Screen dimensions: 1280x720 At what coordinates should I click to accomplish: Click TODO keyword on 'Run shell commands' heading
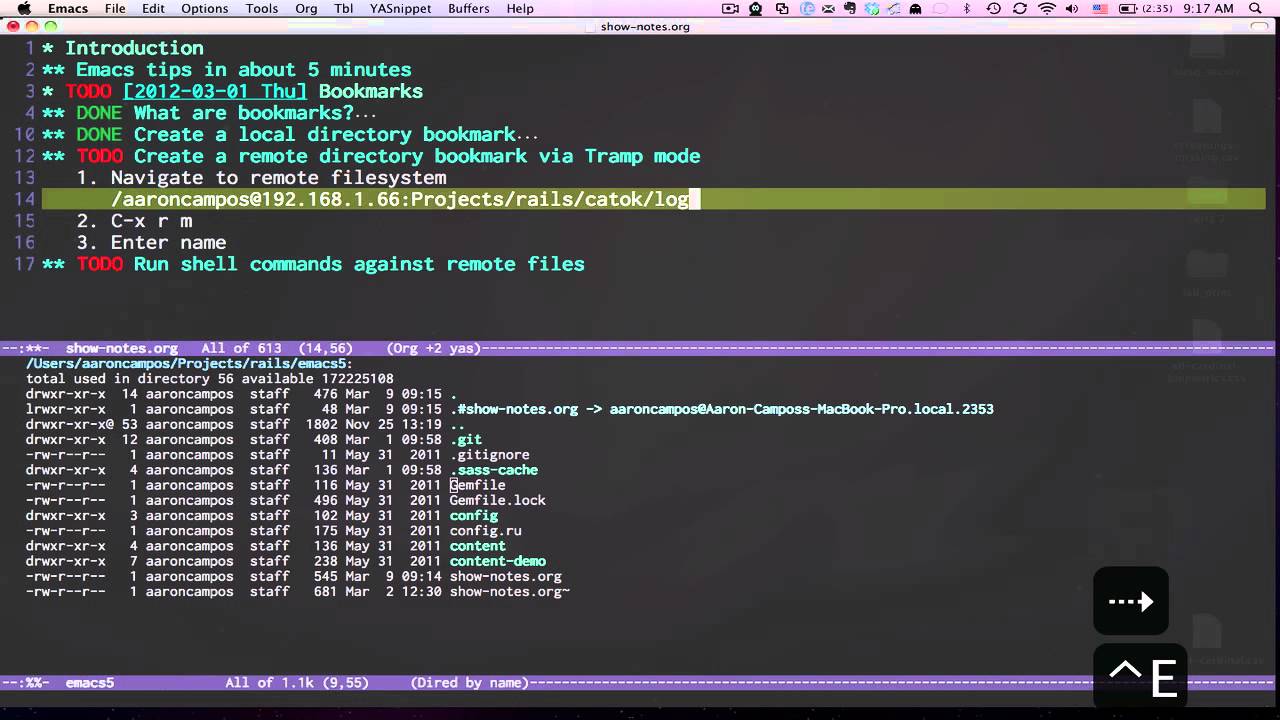[99, 264]
